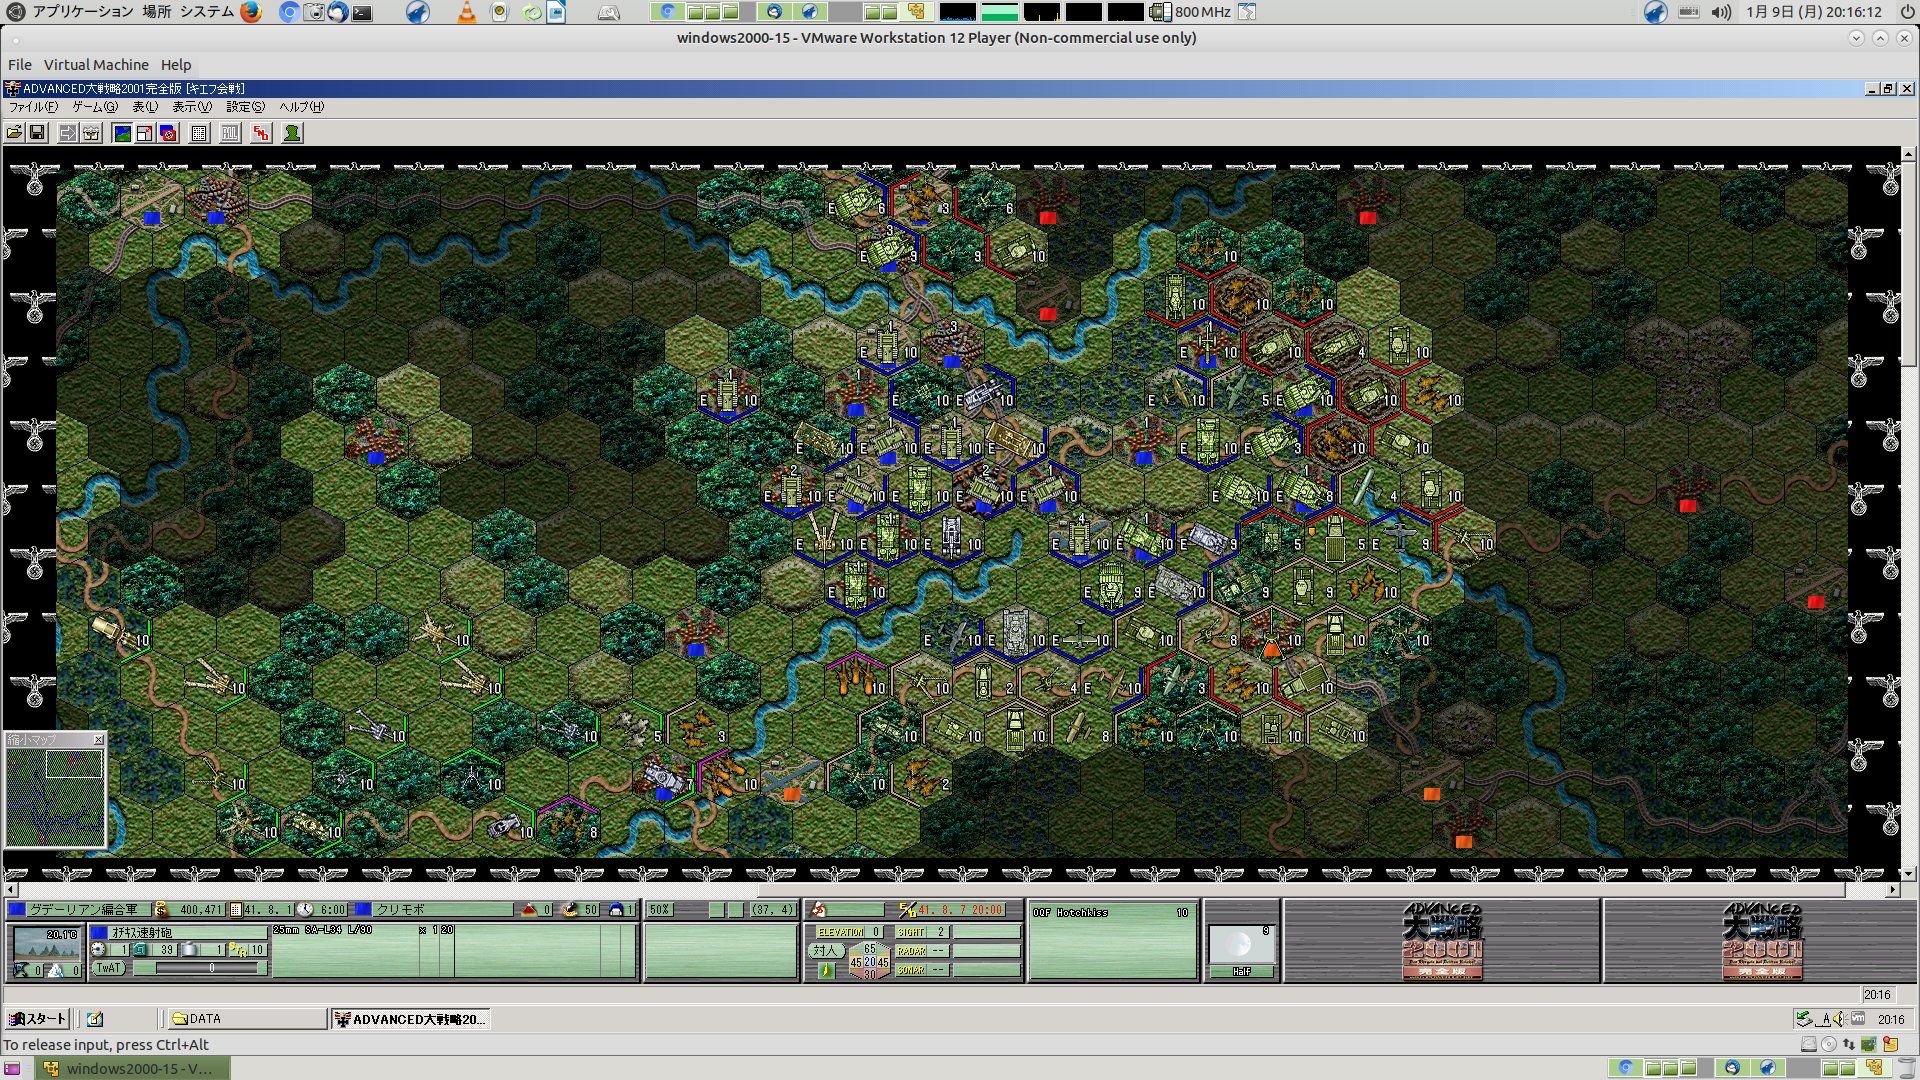Toggle the map view toolbar icon

click(122, 133)
